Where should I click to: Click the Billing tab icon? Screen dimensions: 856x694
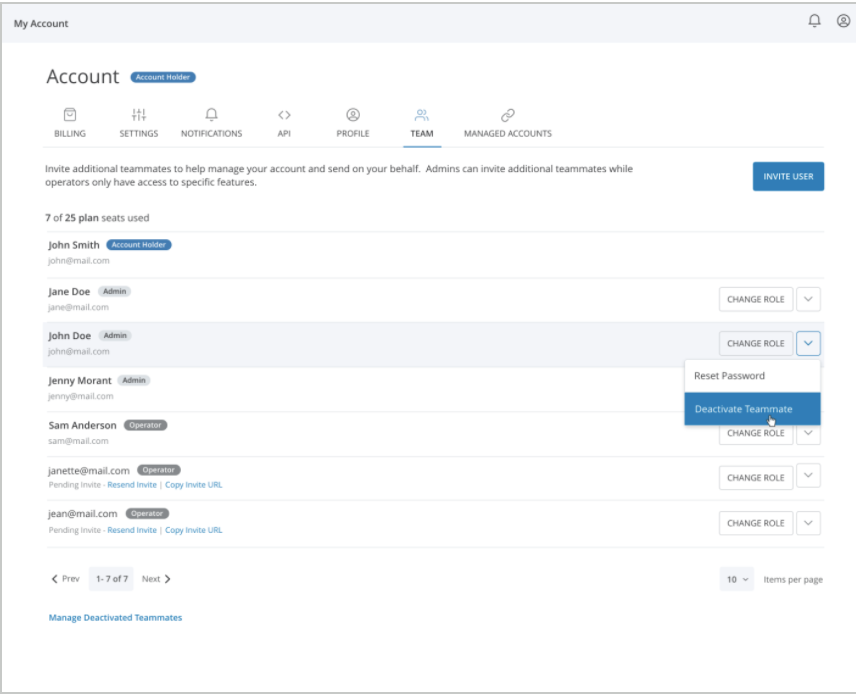pyautogui.click(x=69, y=114)
